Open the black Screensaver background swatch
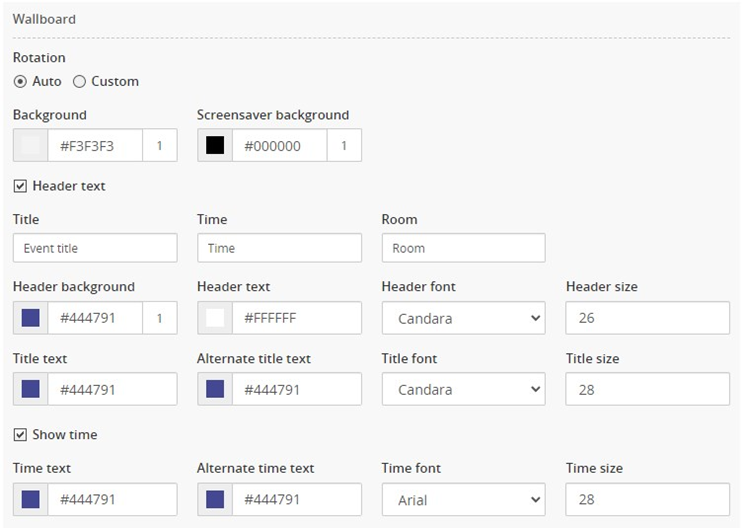 click(x=215, y=145)
